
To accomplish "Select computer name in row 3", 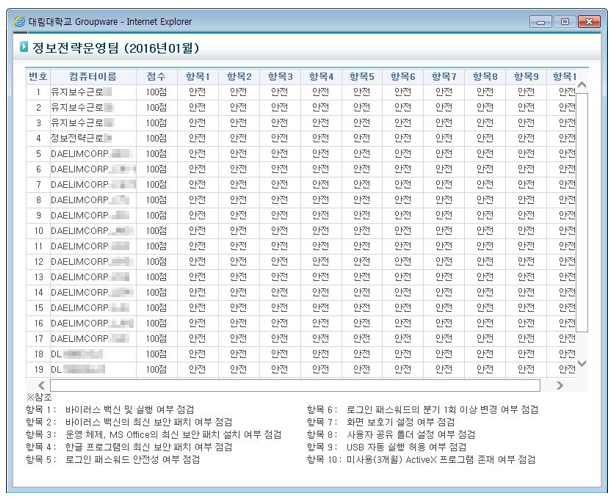I will 82,123.
